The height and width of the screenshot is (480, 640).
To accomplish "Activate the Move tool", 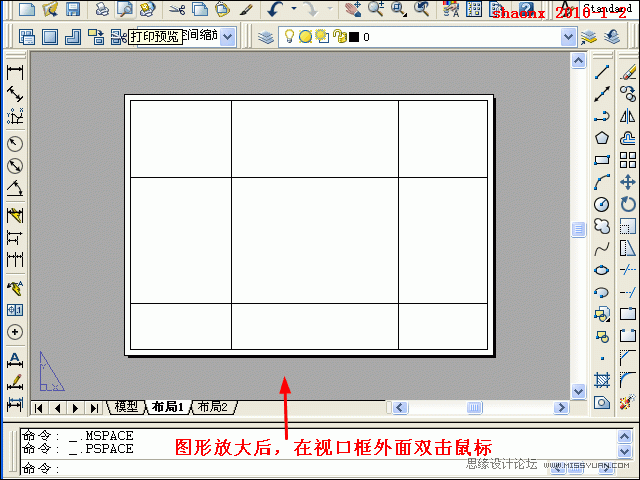I will 628,182.
